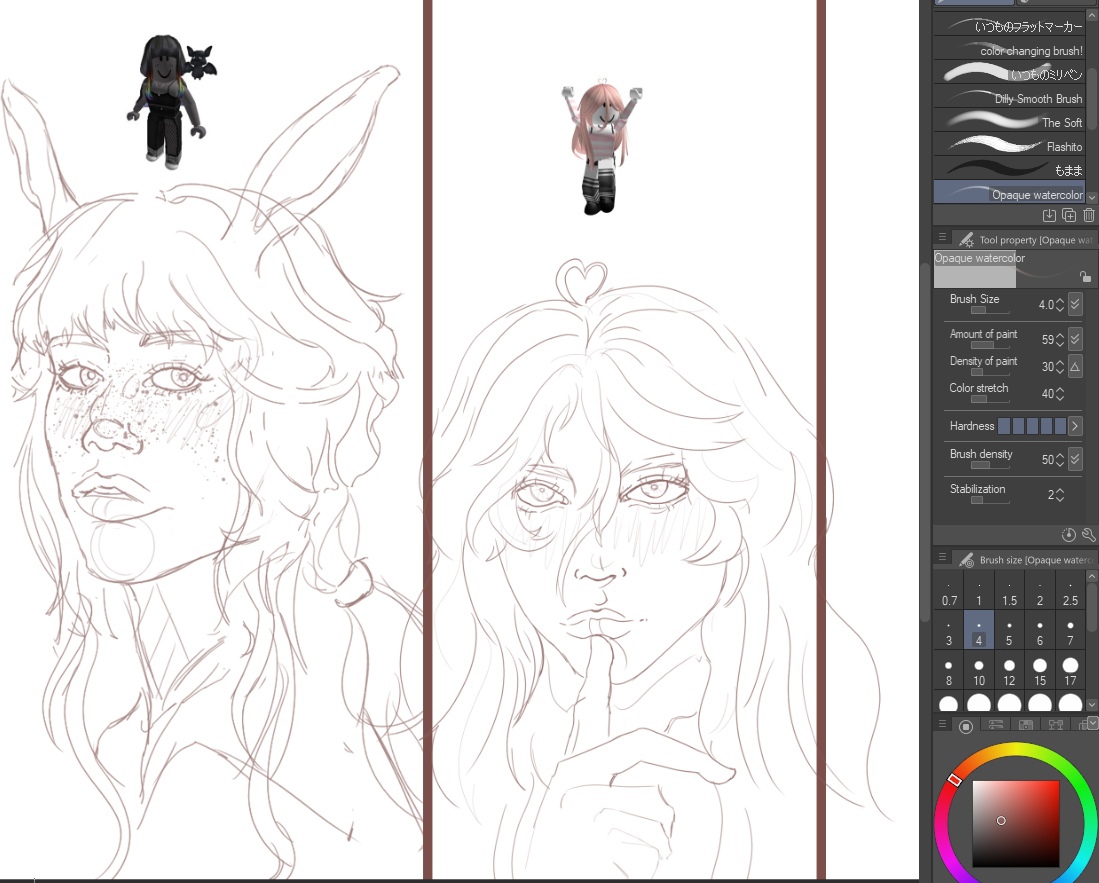The width and height of the screenshot is (1099, 883).
Task: Choose brush size preset 5
Action: 1009,631
